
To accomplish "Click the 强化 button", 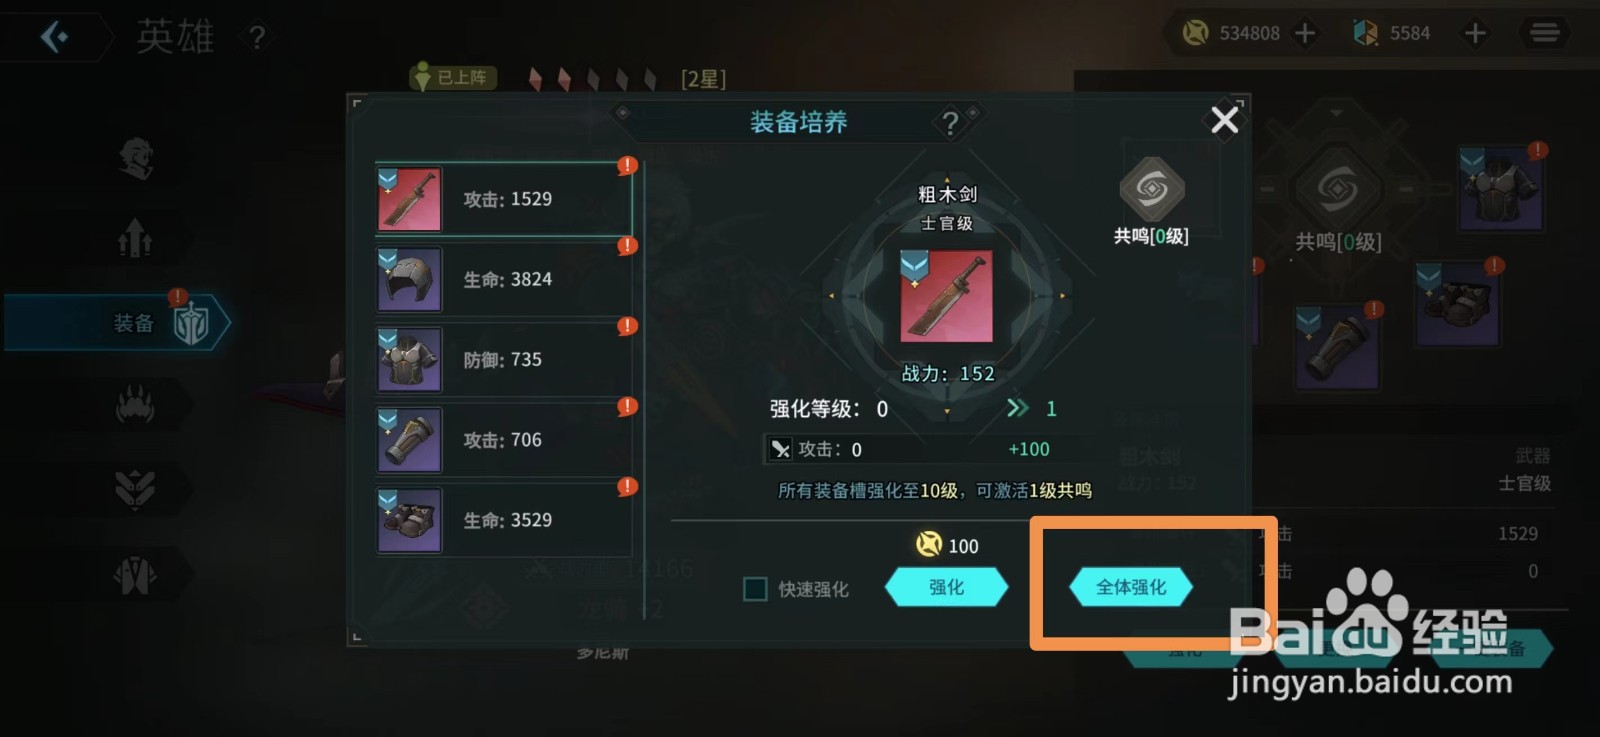I will click(x=947, y=587).
